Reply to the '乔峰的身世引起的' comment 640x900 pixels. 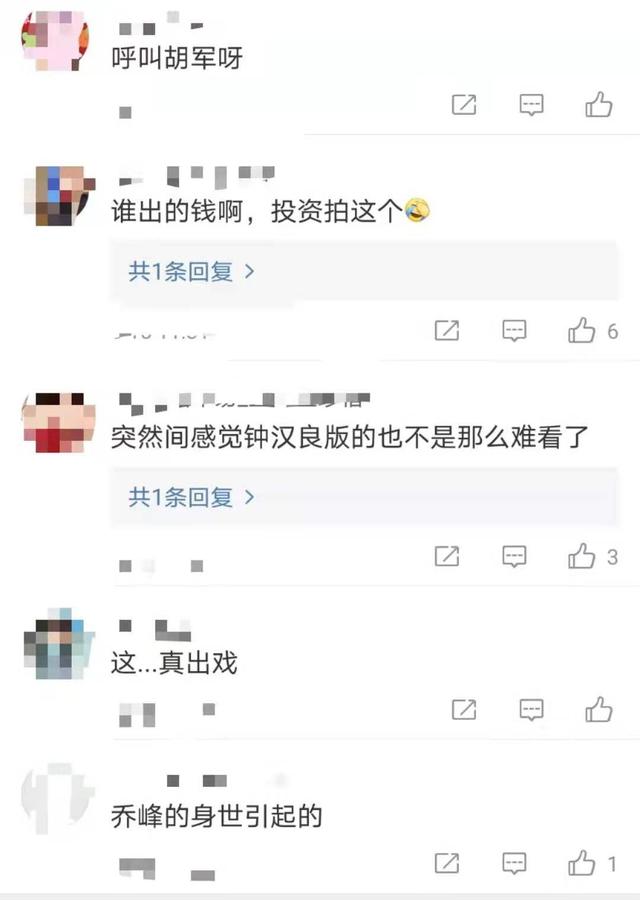[514, 863]
